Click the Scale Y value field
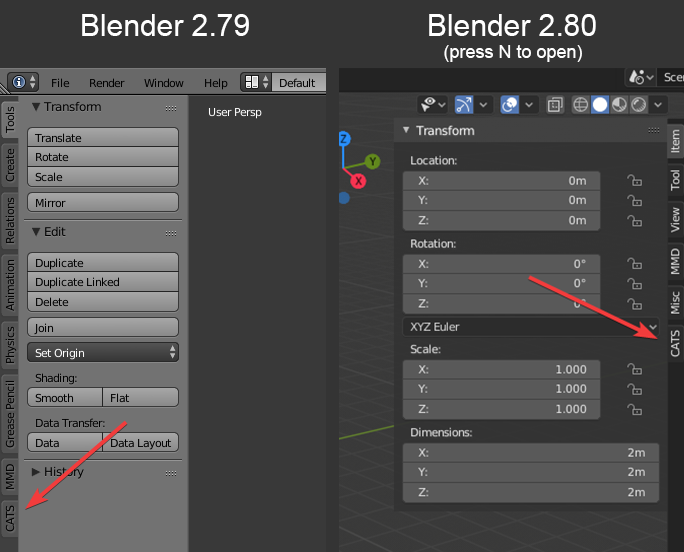Image resolution: width=684 pixels, height=552 pixels. [x=501, y=389]
